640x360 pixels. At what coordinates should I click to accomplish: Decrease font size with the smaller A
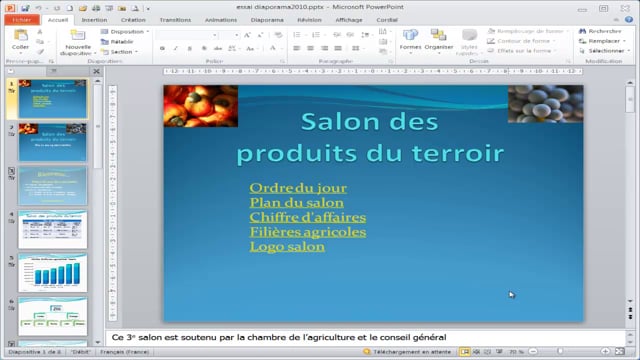coord(260,36)
